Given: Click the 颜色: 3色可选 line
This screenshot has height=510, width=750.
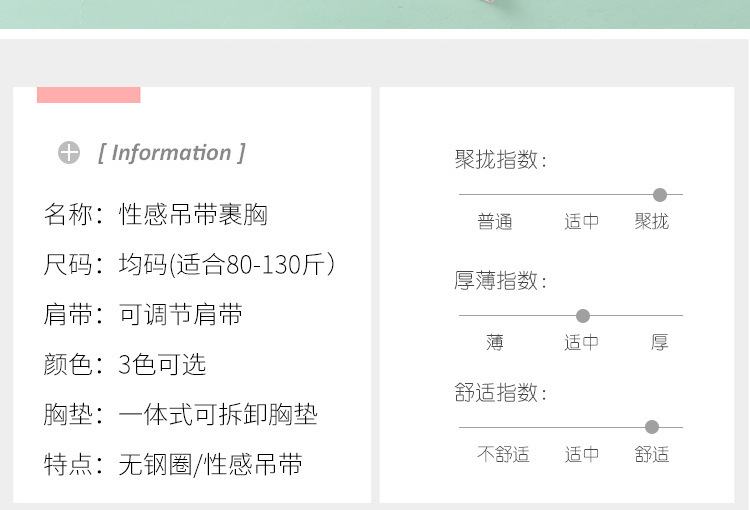Looking at the screenshot, I should [125, 364].
